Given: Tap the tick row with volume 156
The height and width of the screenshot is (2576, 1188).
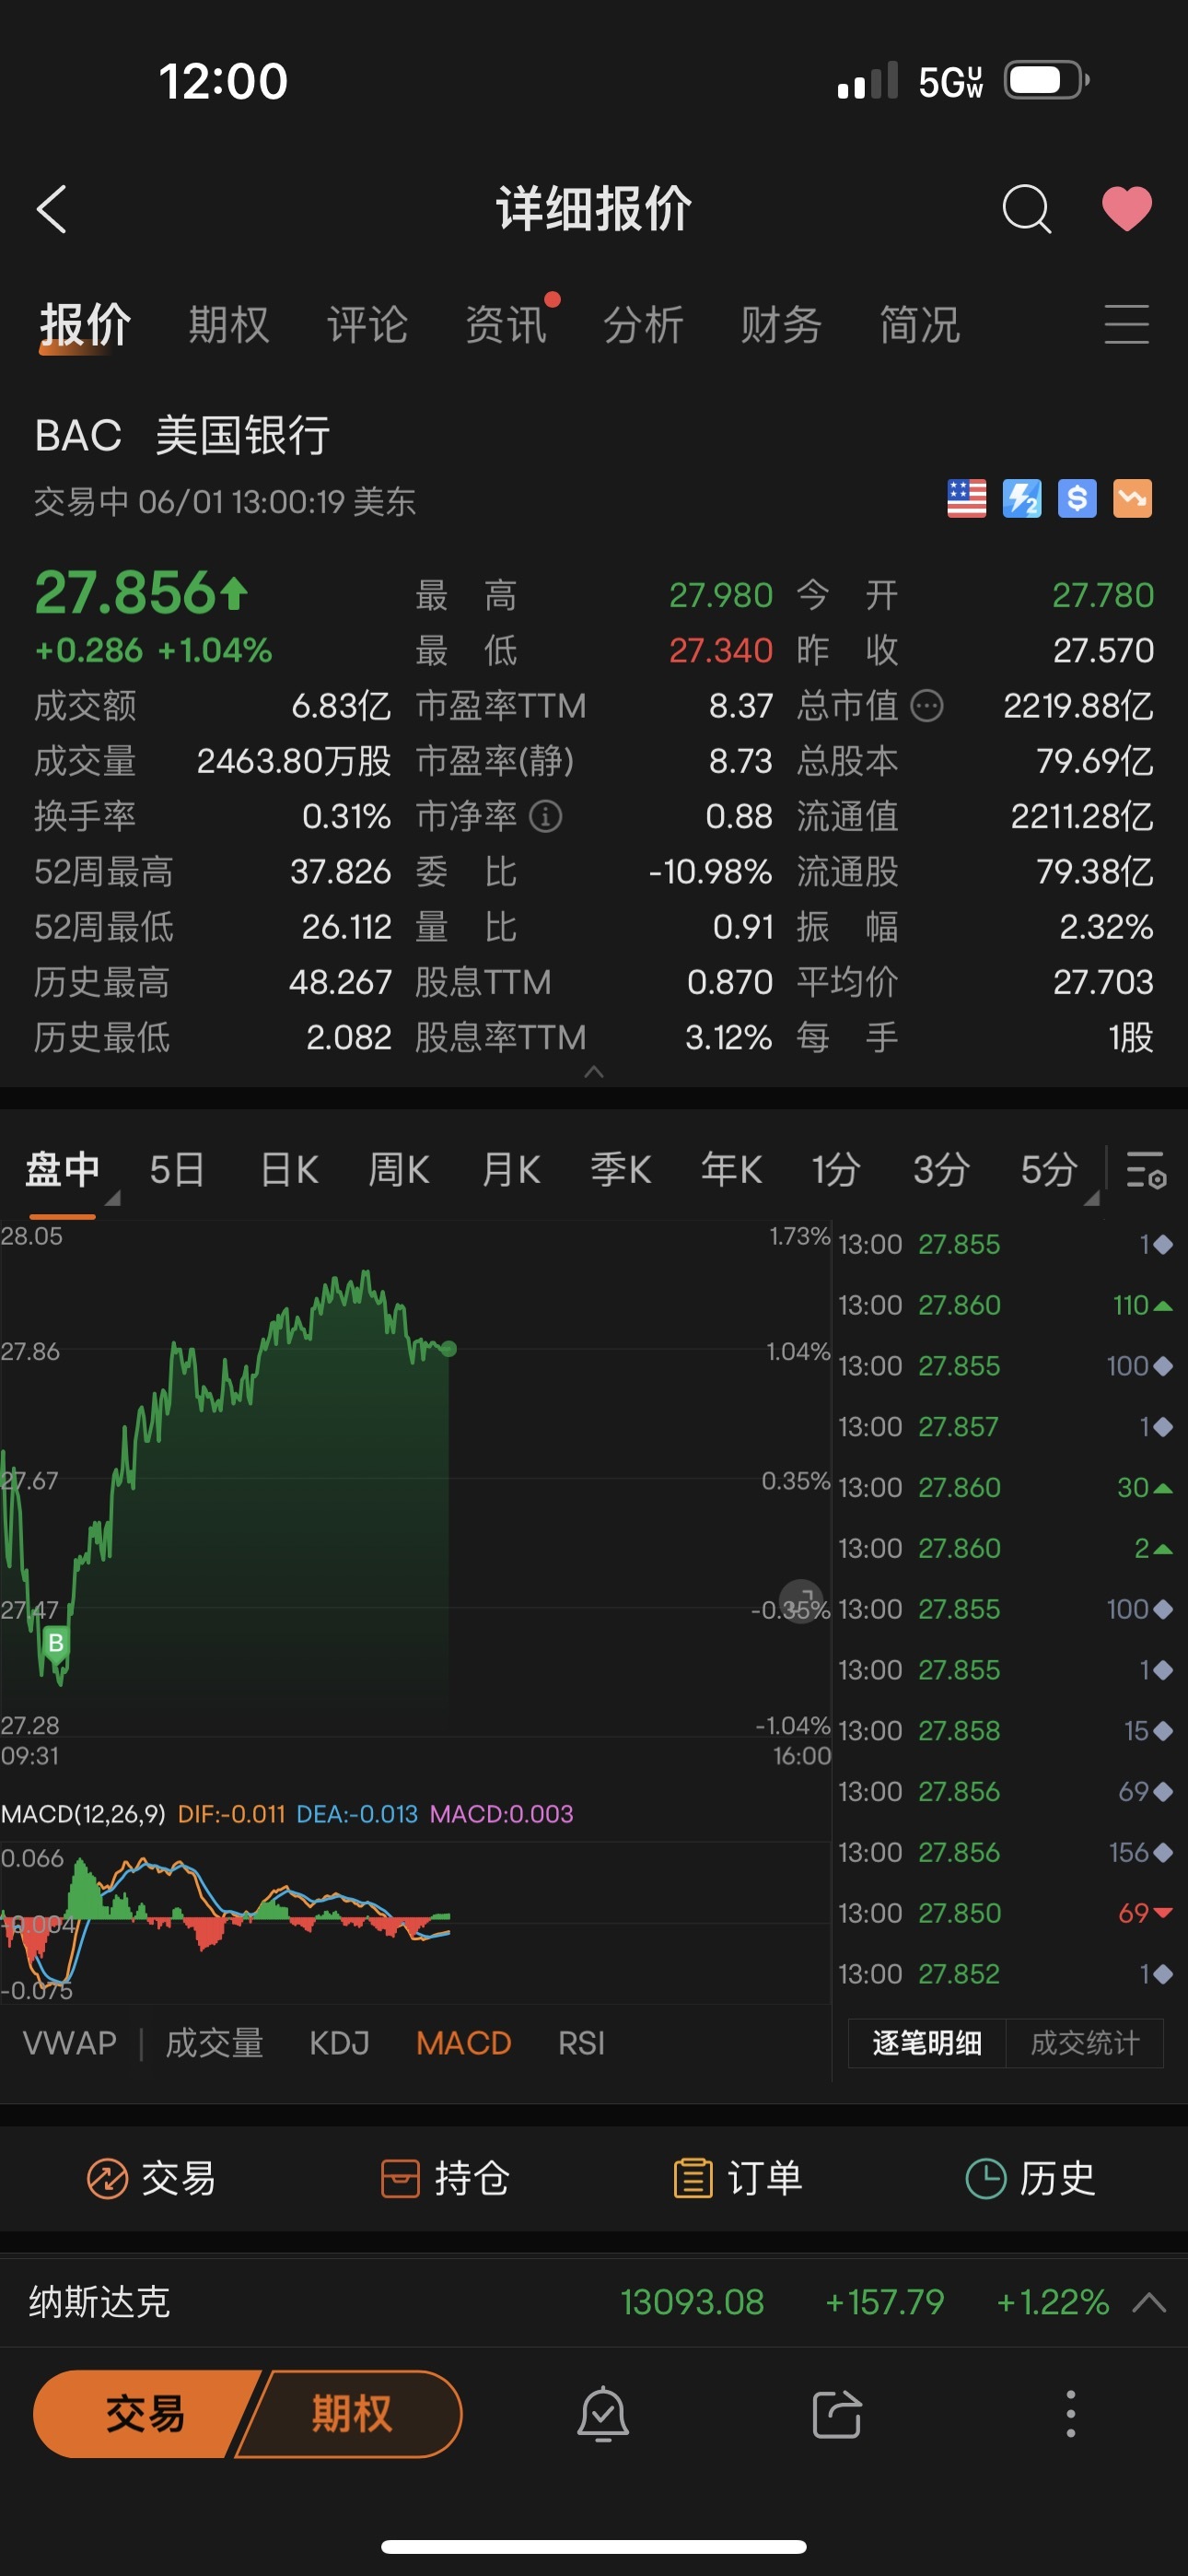Looking at the screenshot, I should [1005, 1852].
